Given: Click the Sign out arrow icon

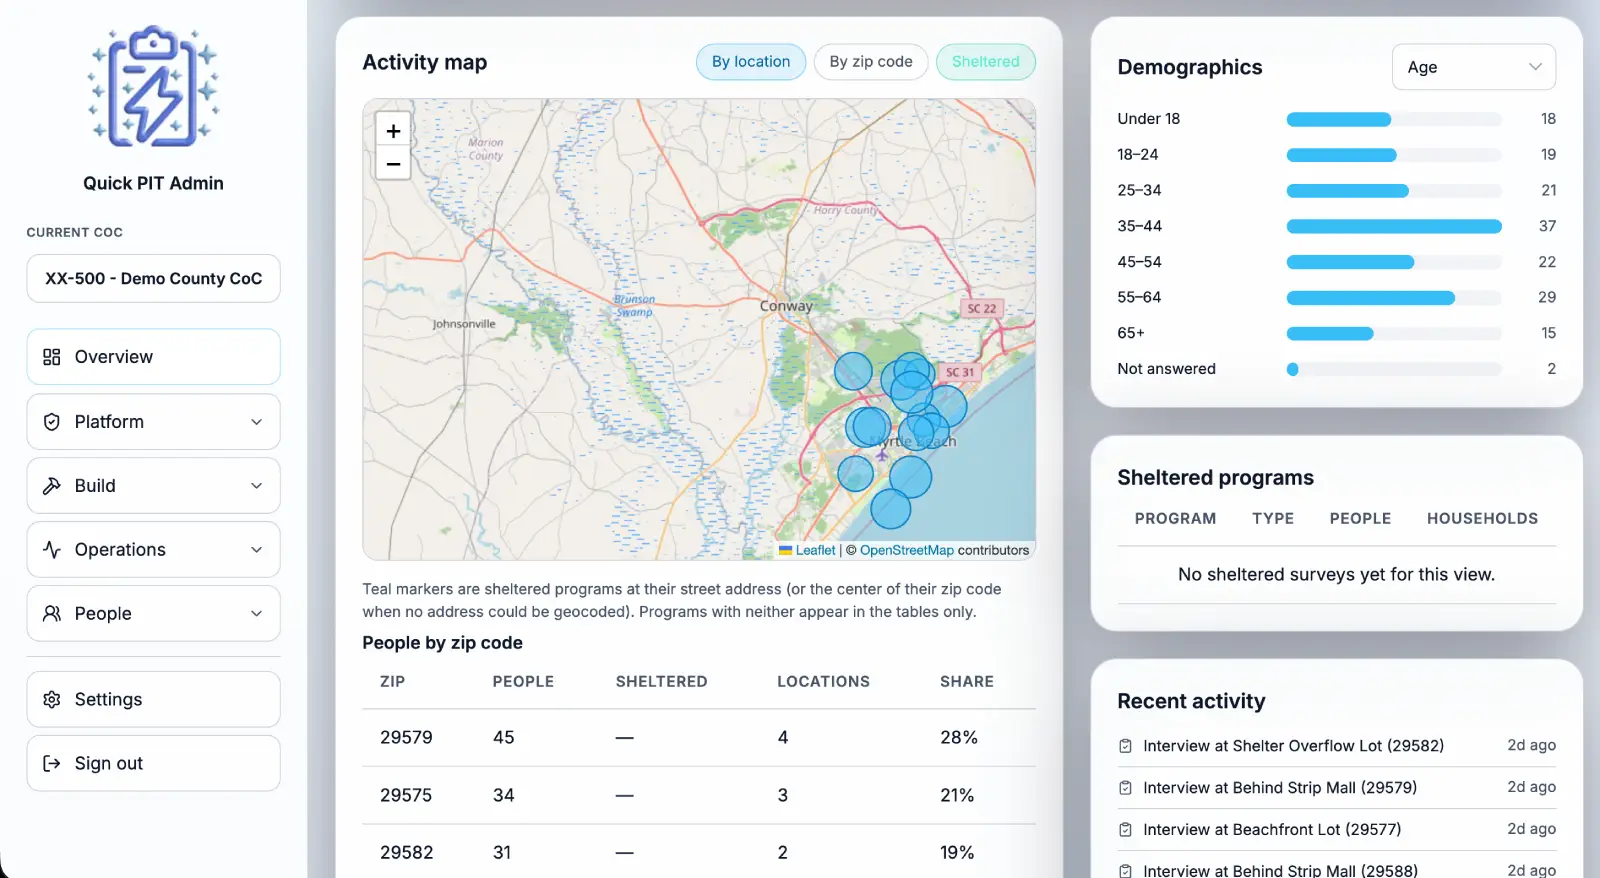Looking at the screenshot, I should click(52, 764).
